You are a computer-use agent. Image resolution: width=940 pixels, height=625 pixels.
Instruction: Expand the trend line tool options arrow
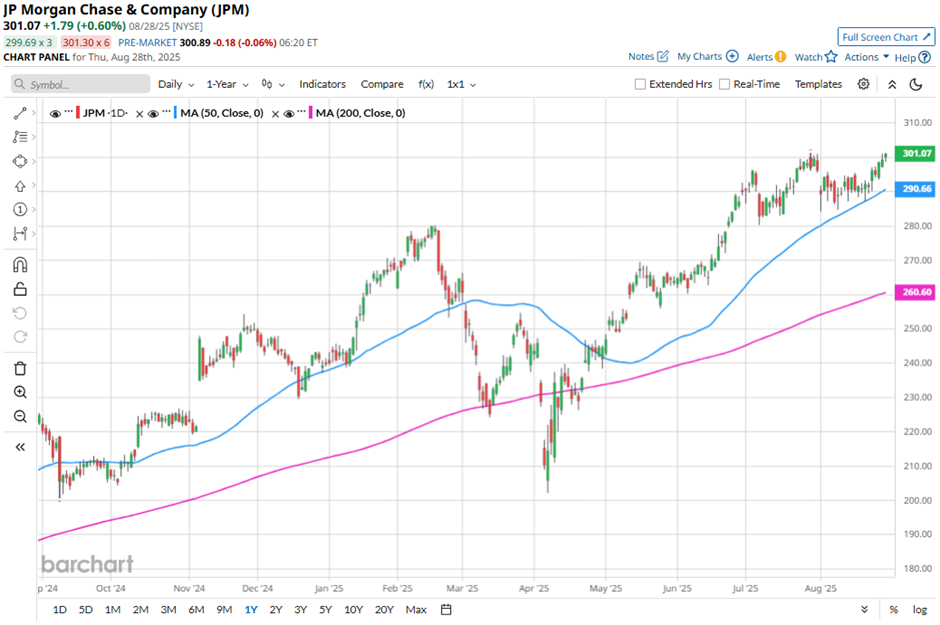[34, 113]
